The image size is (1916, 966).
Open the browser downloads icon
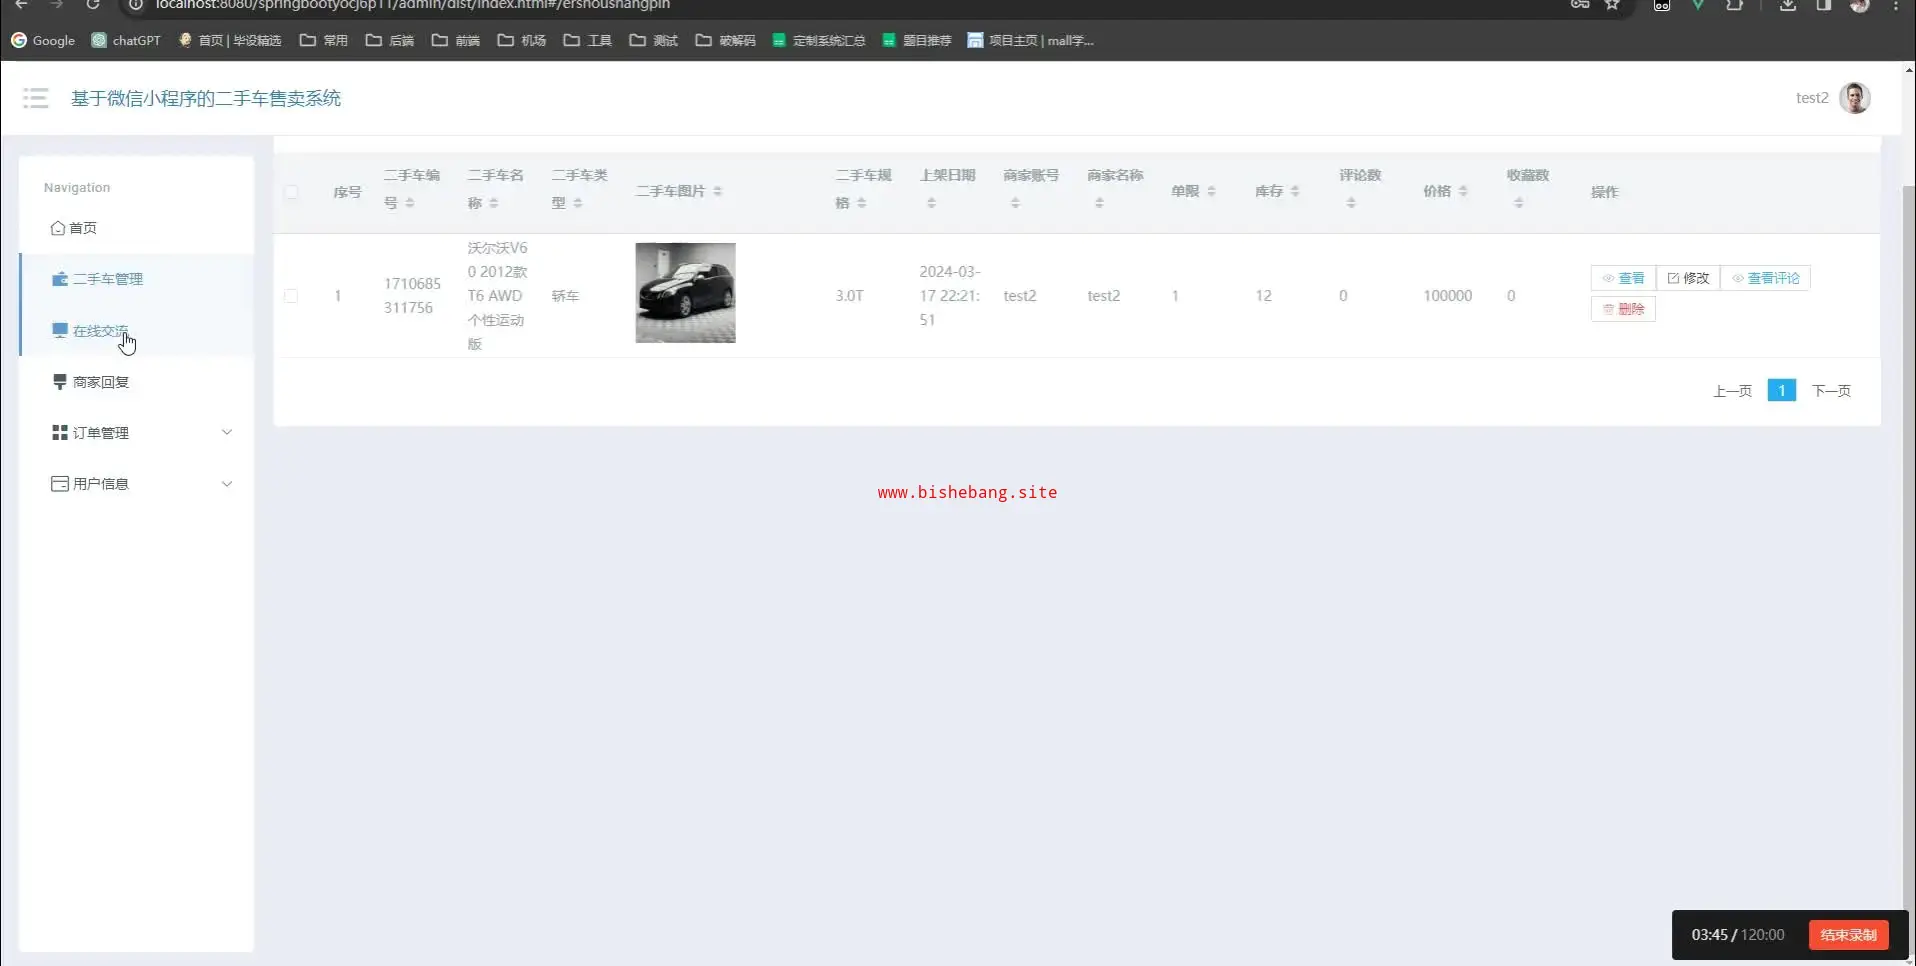coord(1788,5)
